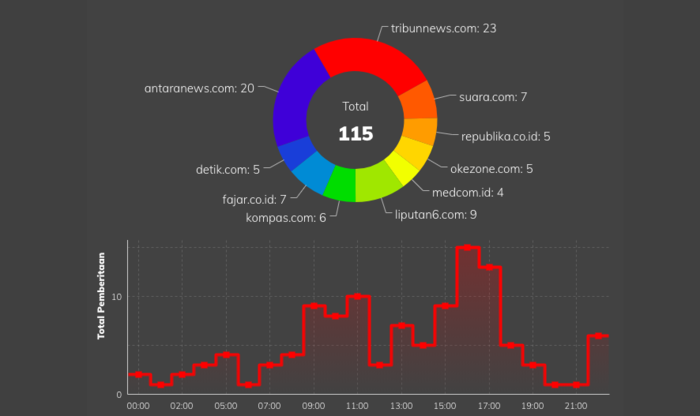This screenshot has width=700, height=416.
Task: Click the 09:00 x-axis label
Action: tap(313, 406)
